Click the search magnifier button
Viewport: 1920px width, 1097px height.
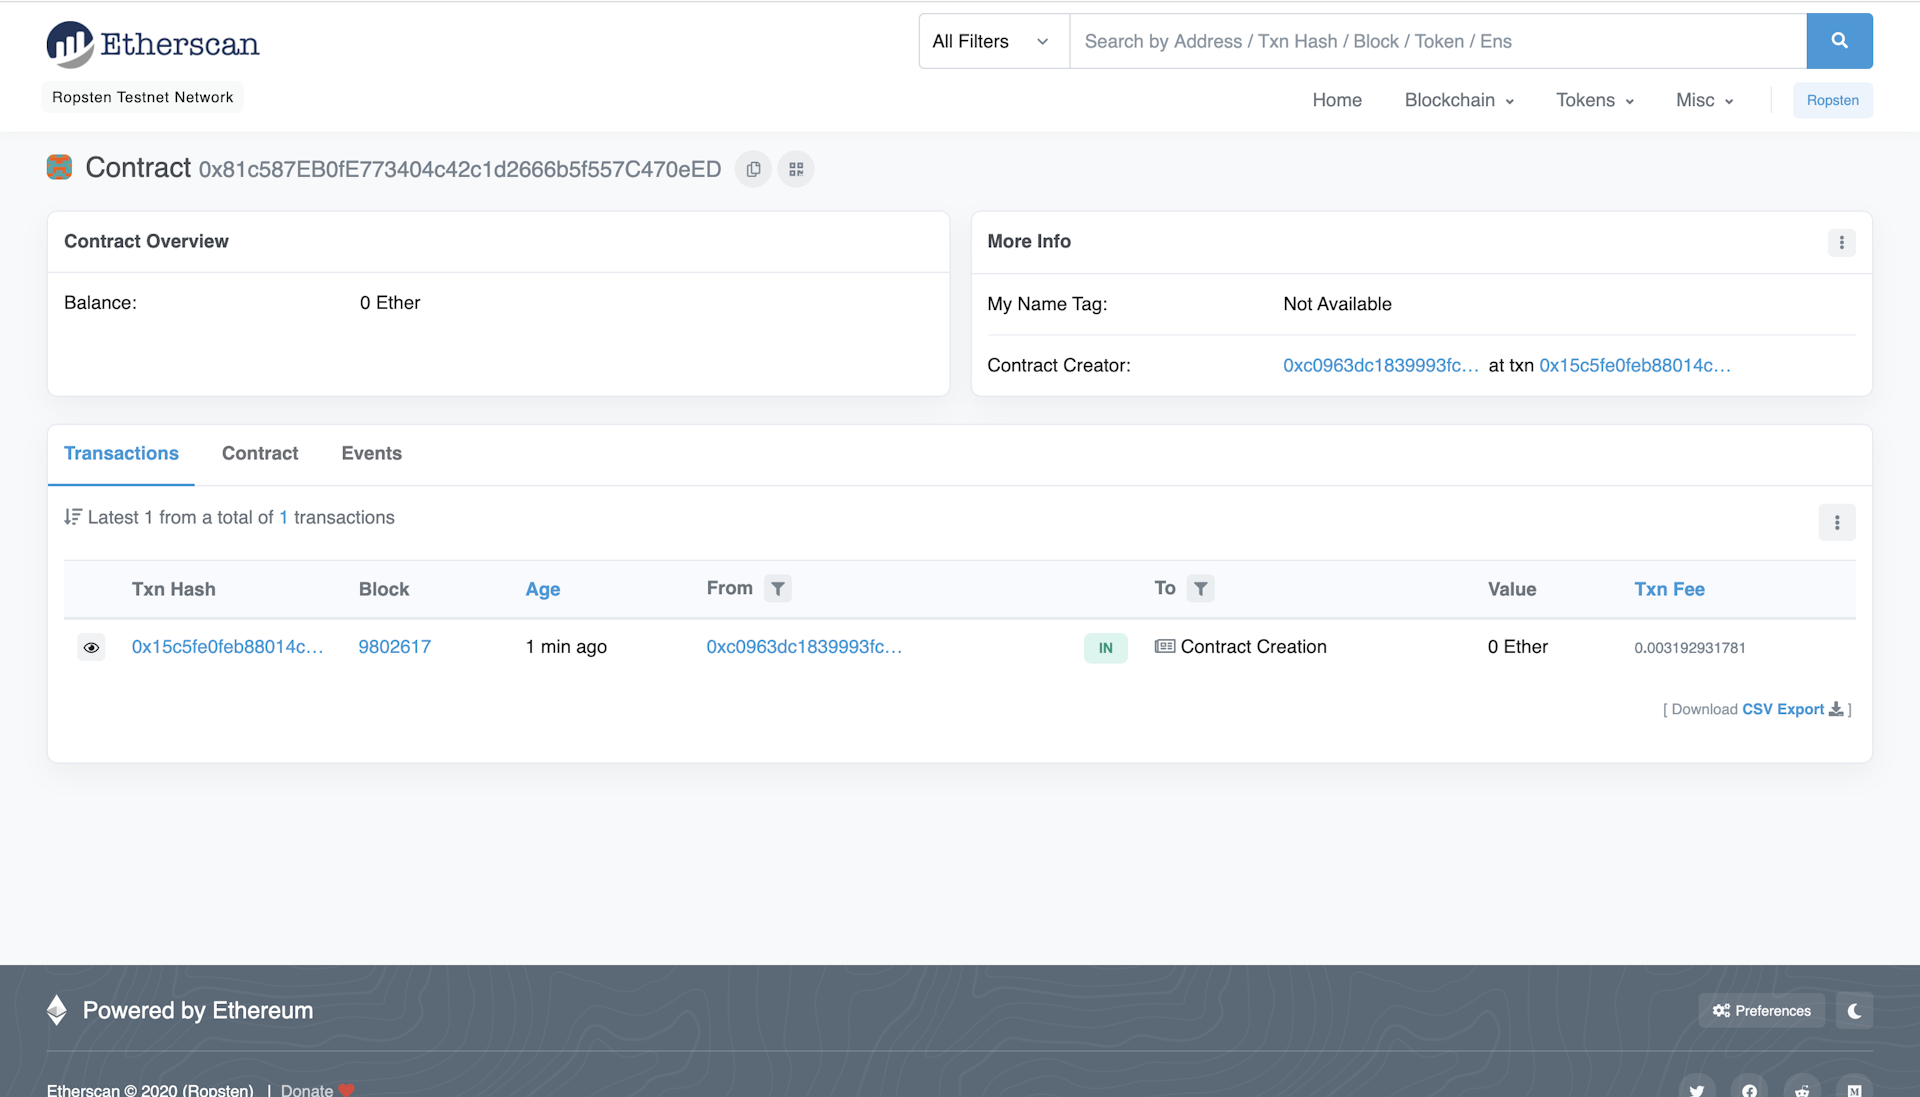pos(1838,41)
